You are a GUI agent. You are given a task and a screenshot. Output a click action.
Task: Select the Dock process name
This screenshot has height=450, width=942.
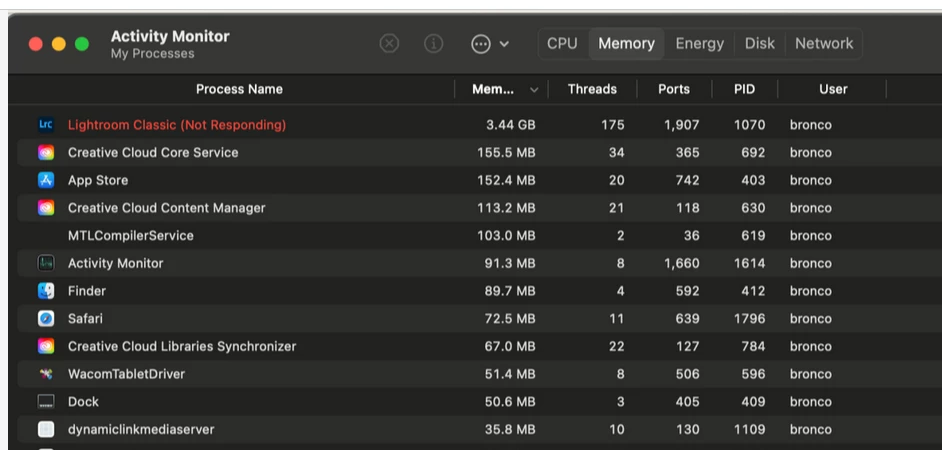[x=83, y=401]
